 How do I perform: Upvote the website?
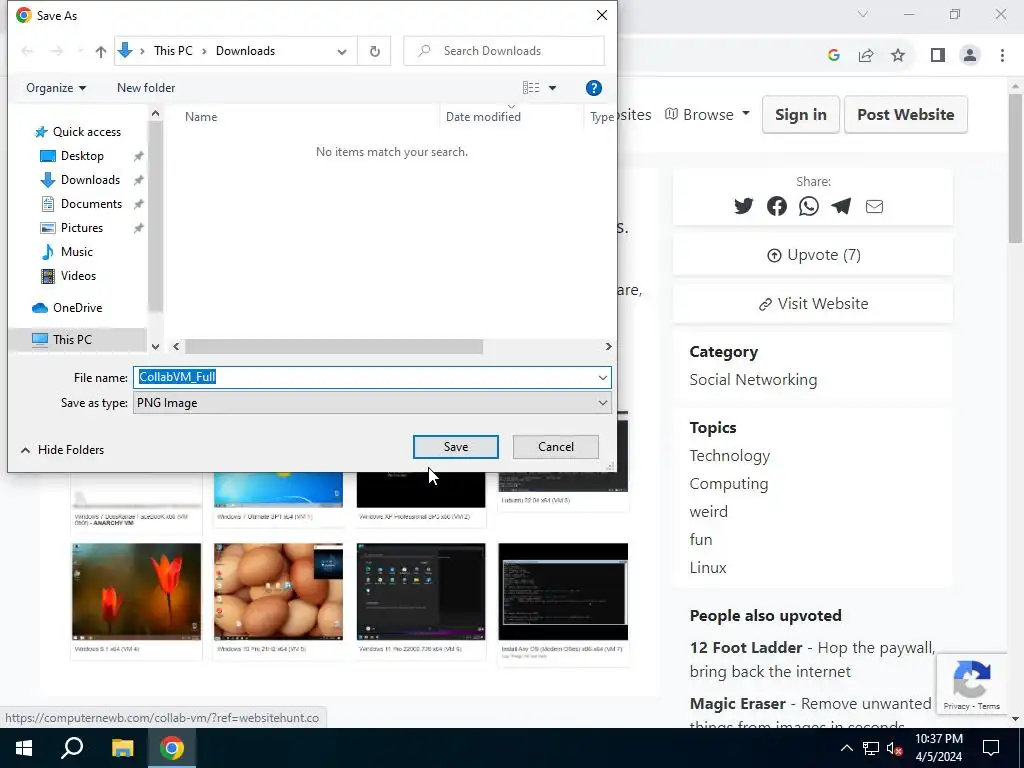(x=813, y=255)
